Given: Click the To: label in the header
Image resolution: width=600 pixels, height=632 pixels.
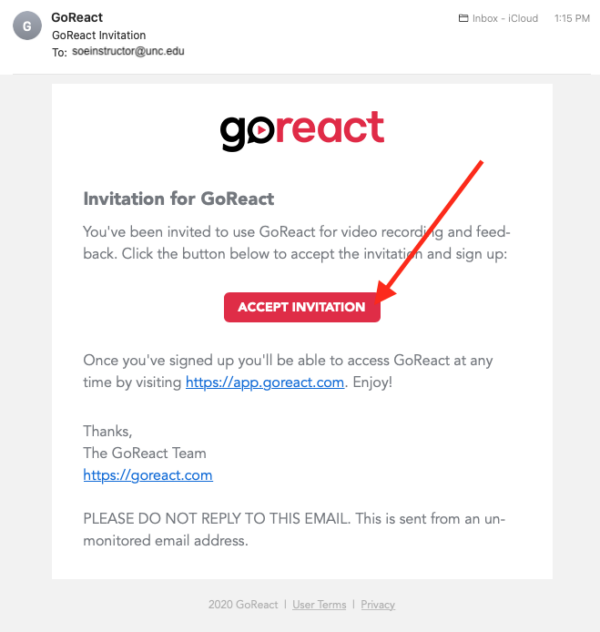Looking at the screenshot, I should pyautogui.click(x=59, y=52).
